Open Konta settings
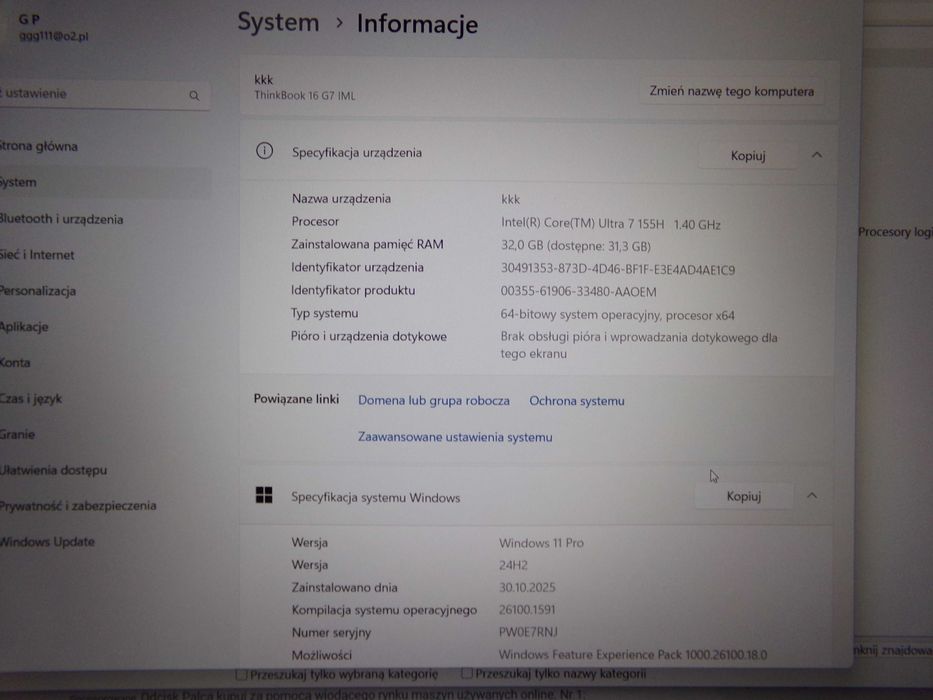The image size is (933, 700). (x=104, y=362)
